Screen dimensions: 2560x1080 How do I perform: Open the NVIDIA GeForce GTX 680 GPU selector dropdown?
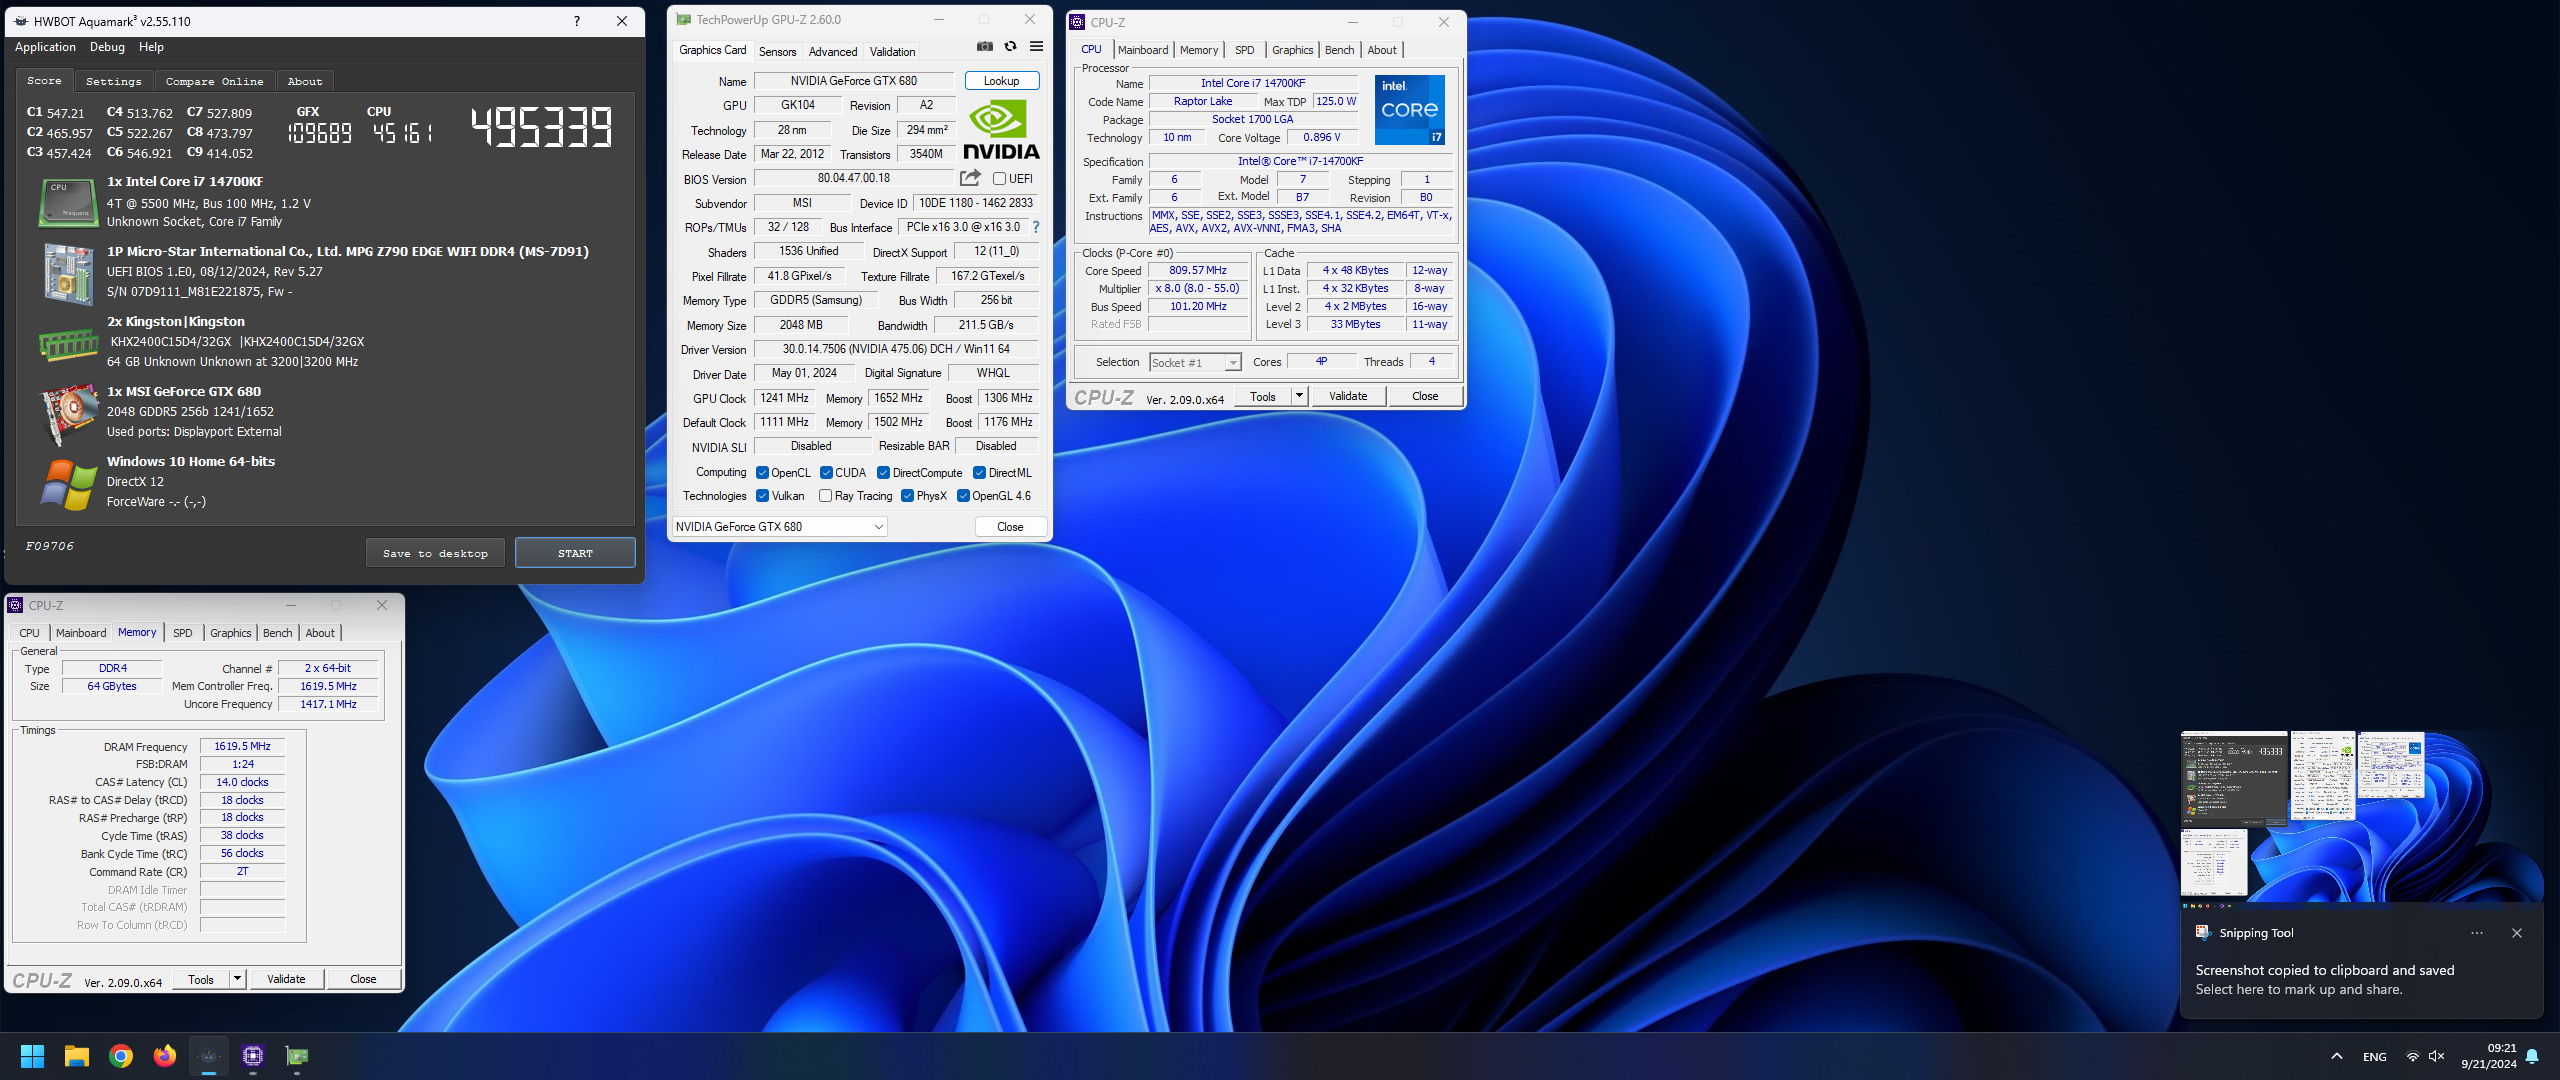[779, 527]
